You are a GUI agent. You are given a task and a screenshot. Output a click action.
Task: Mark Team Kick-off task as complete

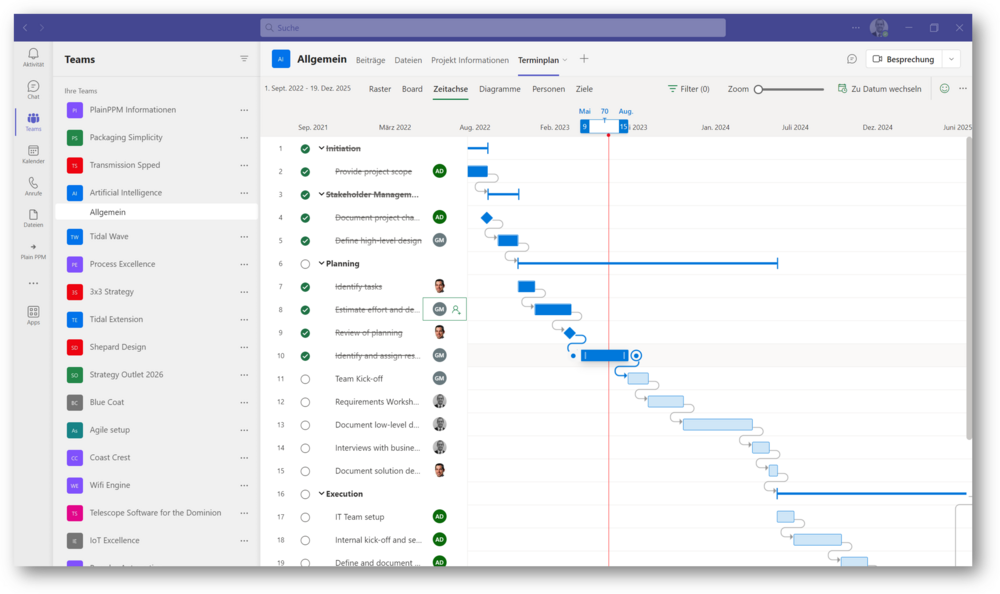point(305,379)
